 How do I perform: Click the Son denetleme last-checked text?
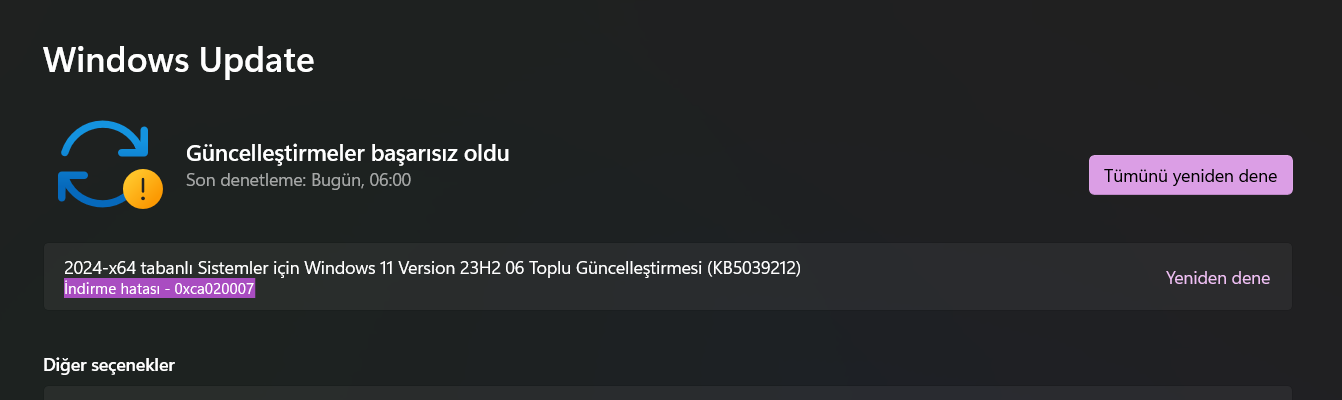298,180
